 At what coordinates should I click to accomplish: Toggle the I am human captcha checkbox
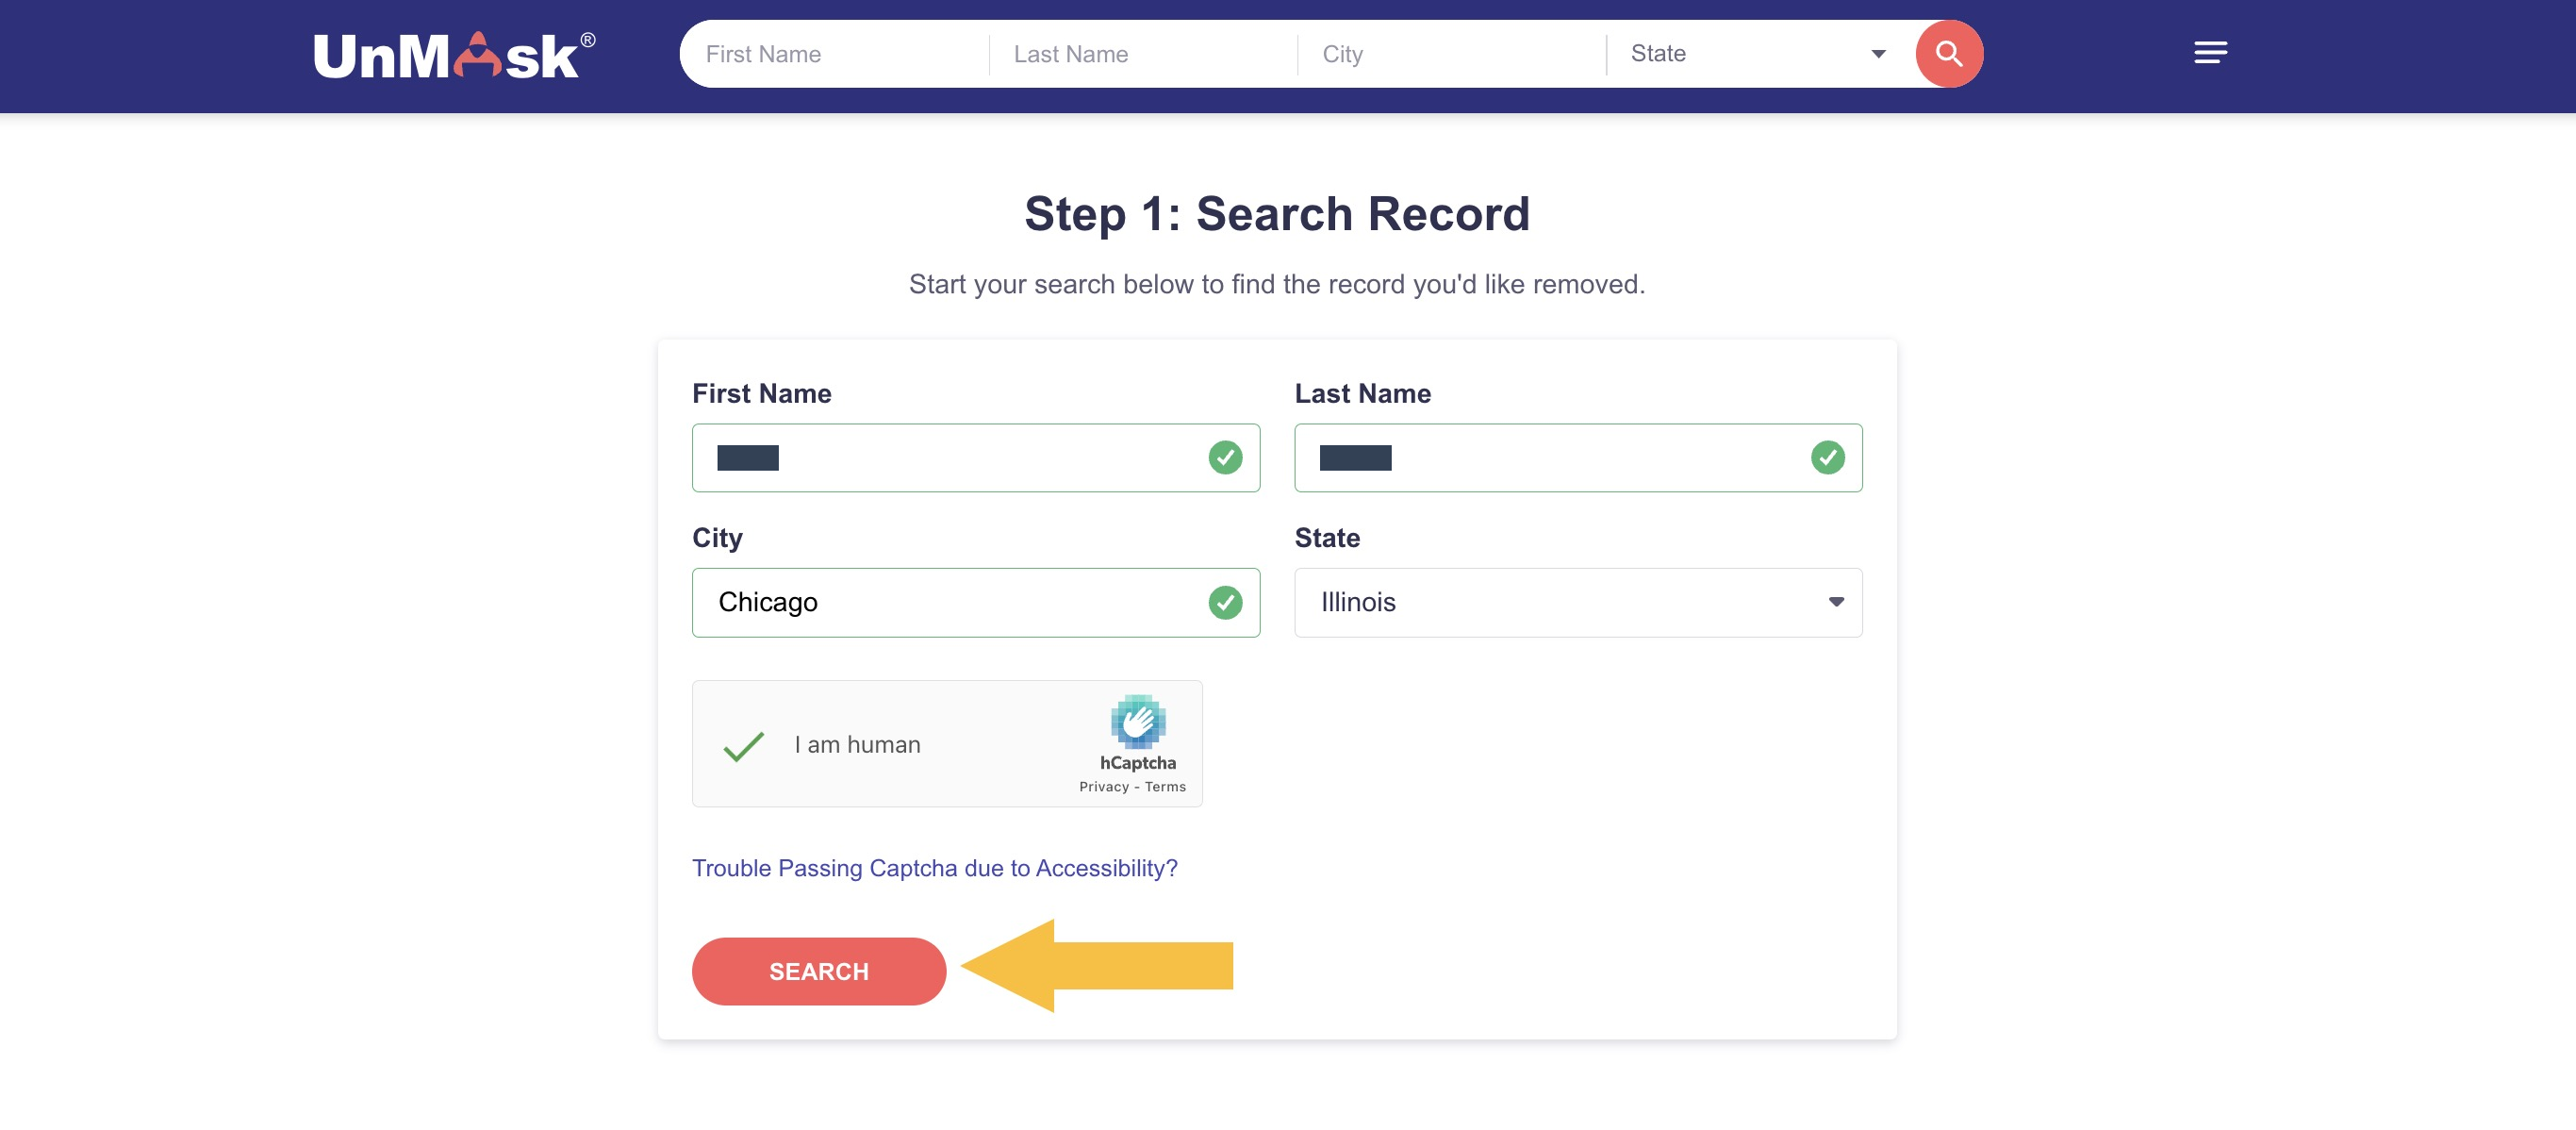[744, 746]
